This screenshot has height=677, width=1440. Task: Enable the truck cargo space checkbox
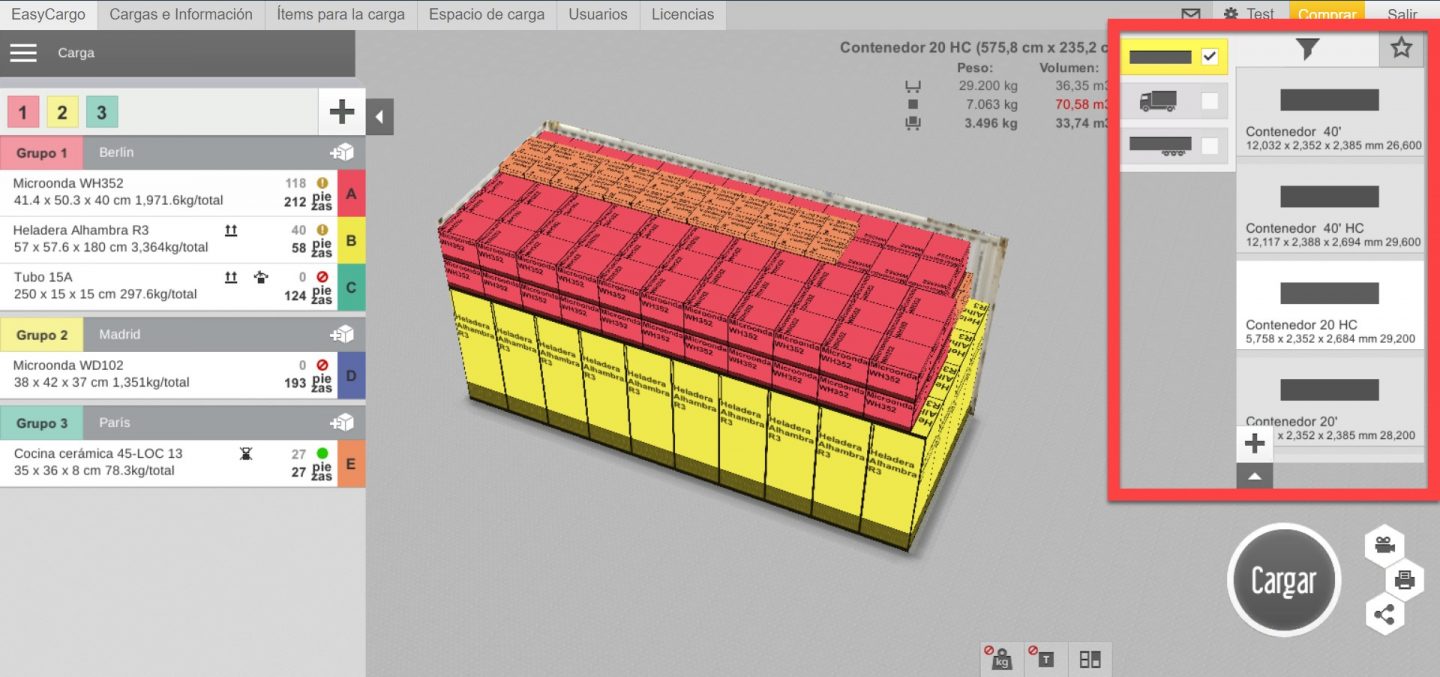click(x=1210, y=101)
